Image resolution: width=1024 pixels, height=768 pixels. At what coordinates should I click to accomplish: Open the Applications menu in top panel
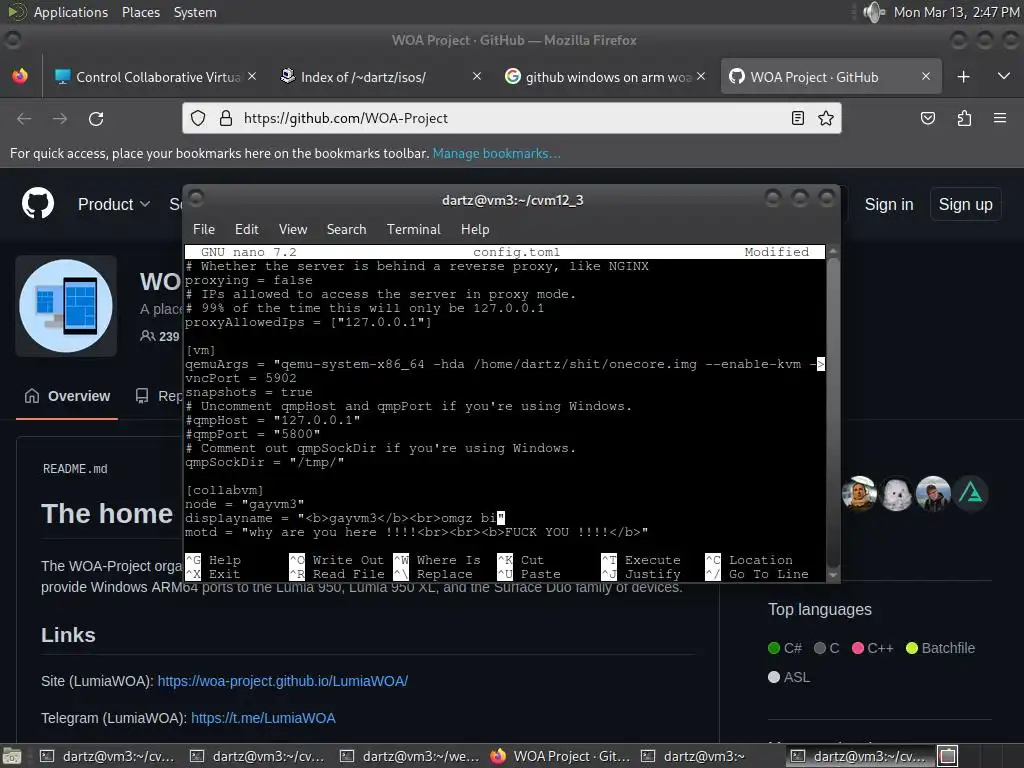pos(71,12)
